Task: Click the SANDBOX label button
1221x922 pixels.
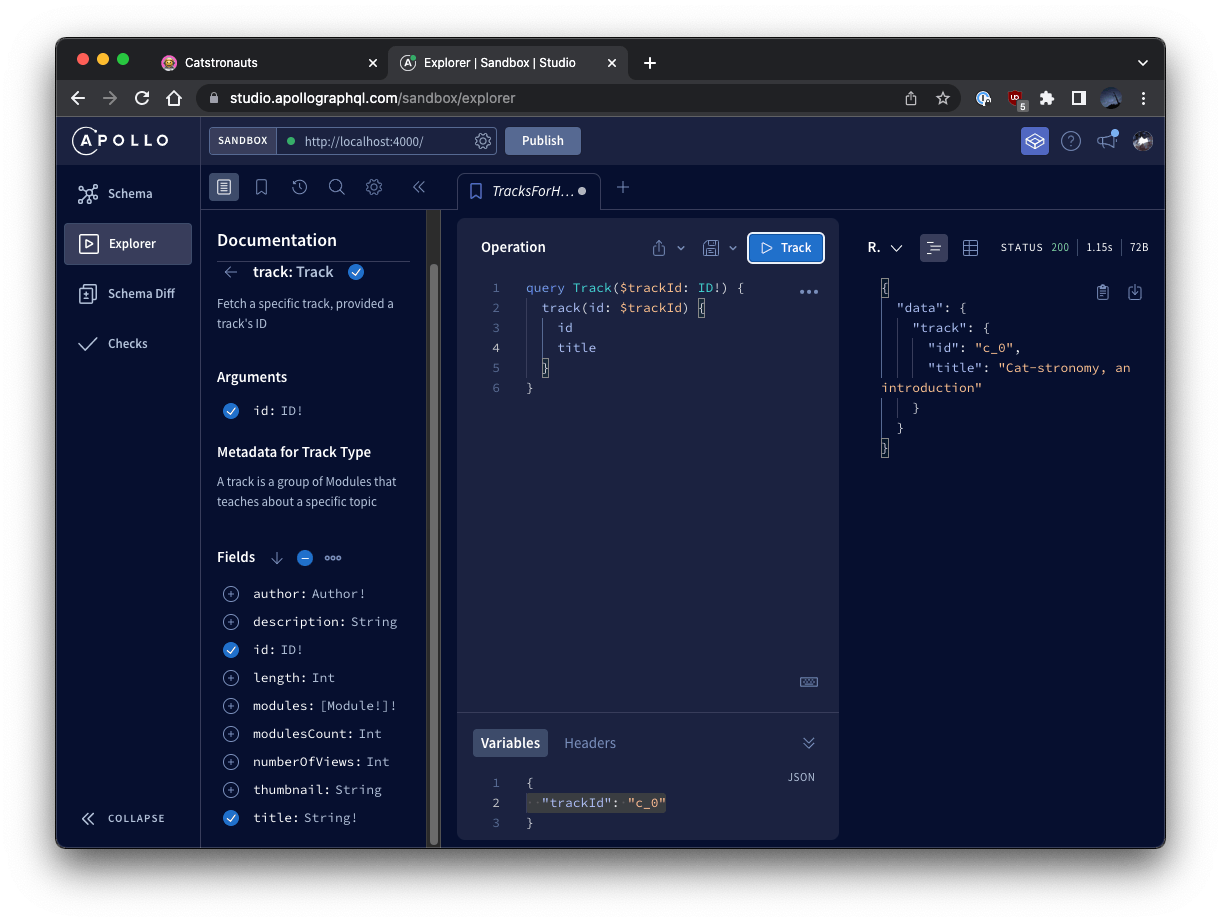Action: pyautogui.click(x=243, y=141)
